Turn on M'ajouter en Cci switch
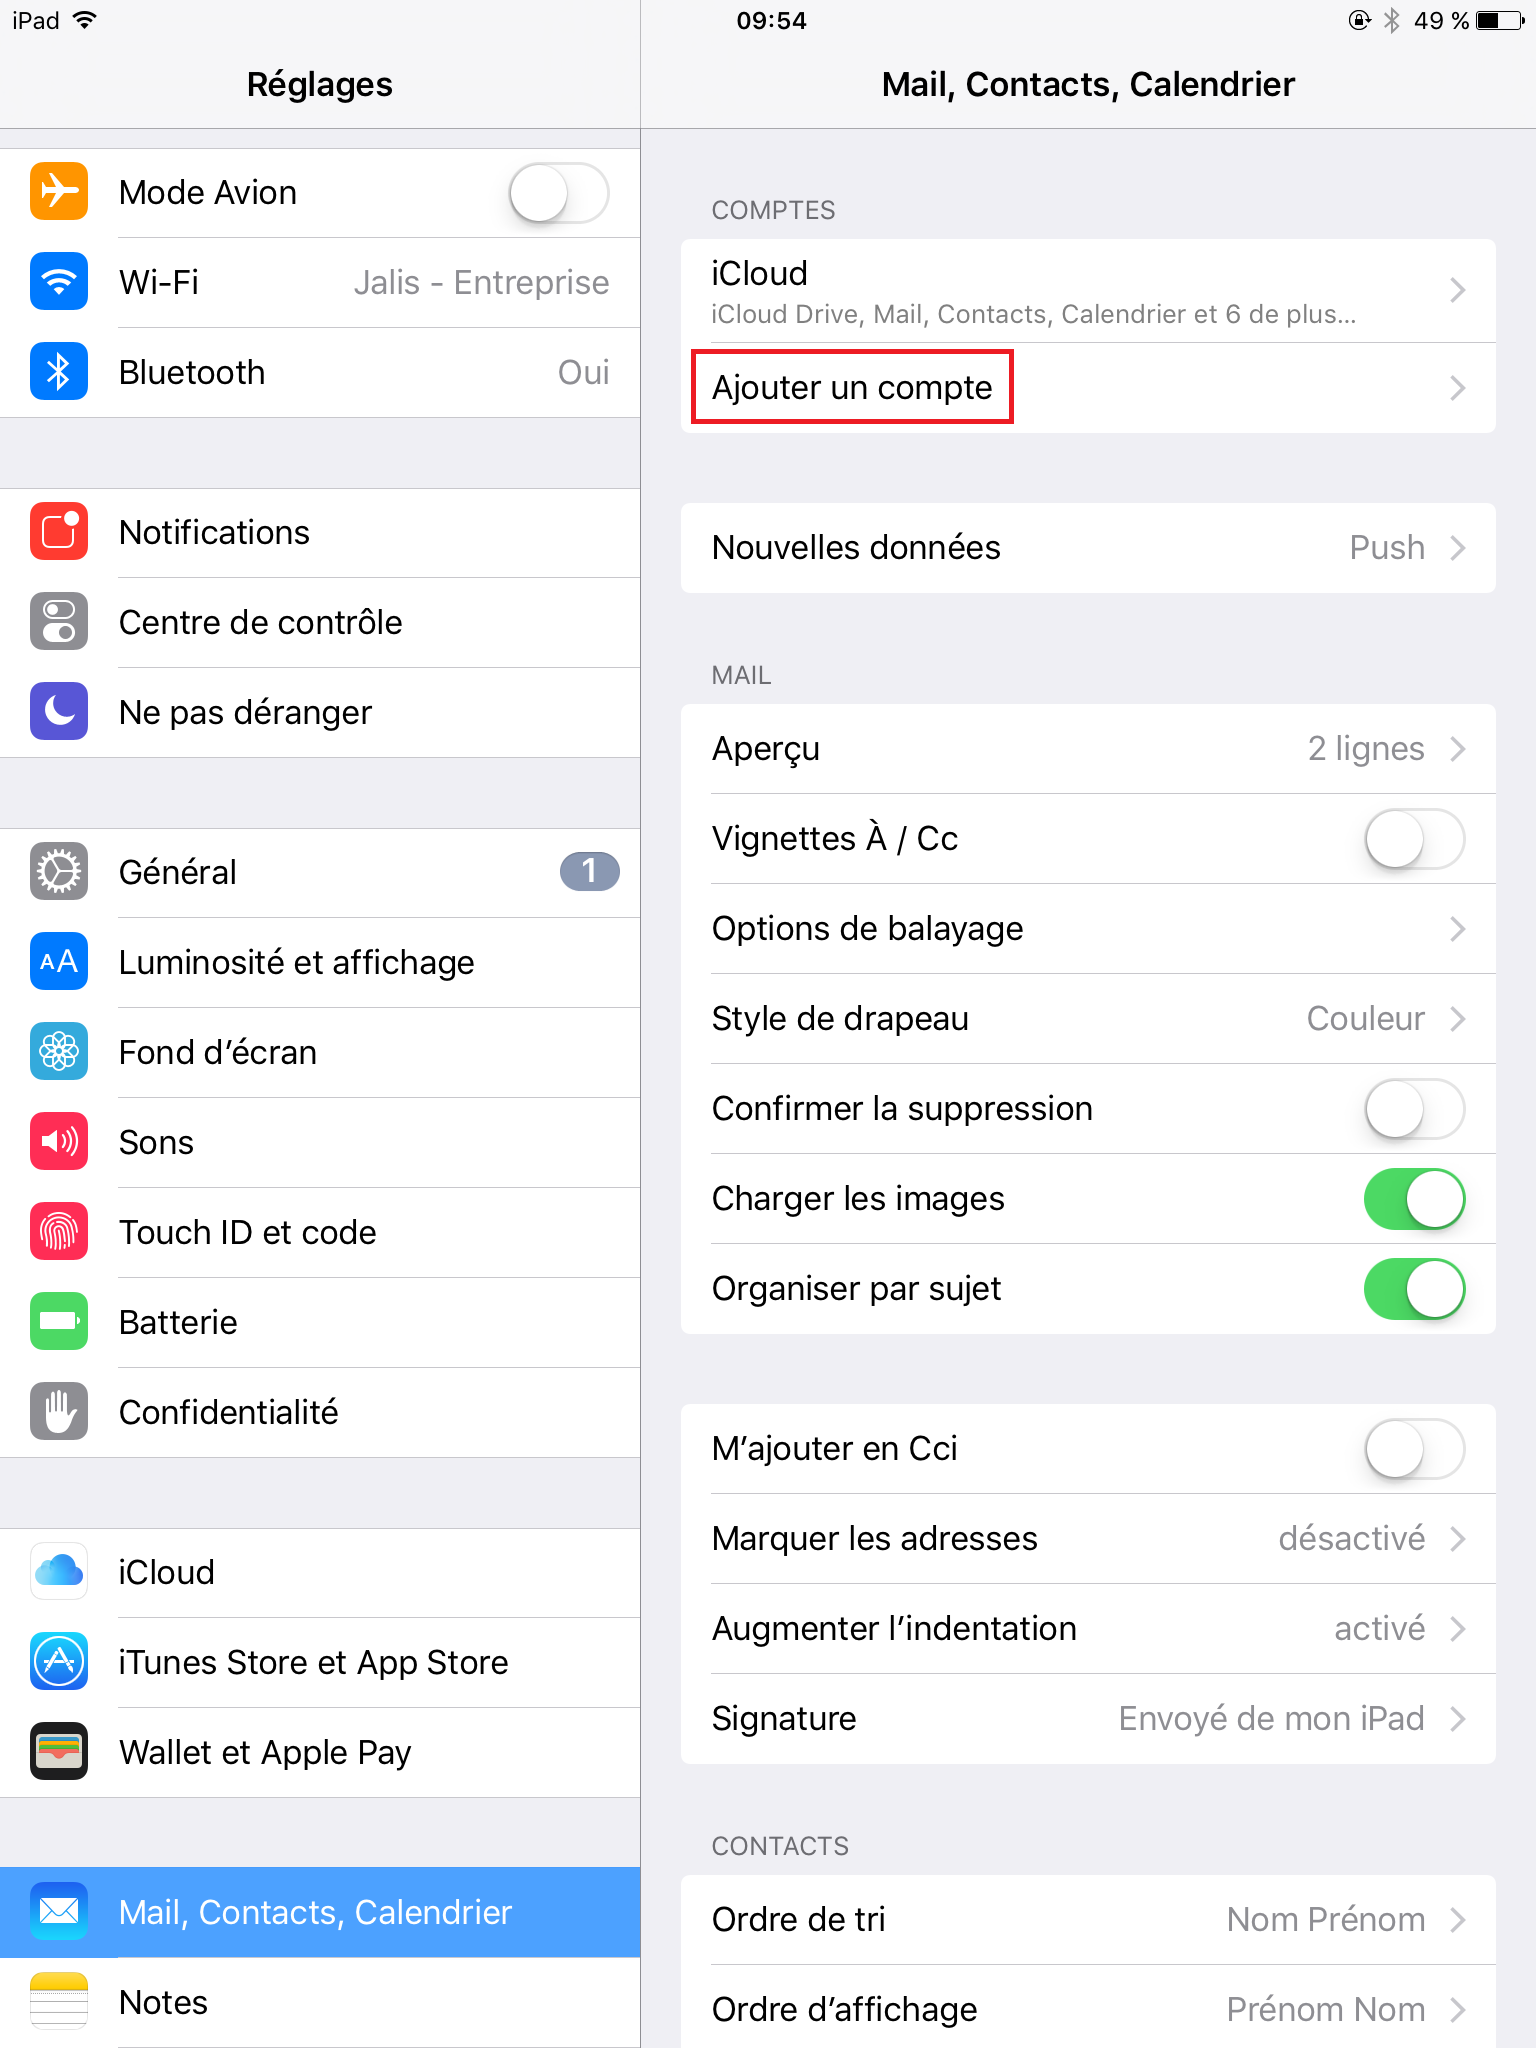This screenshot has height=2048, width=1536. pos(1414,1449)
